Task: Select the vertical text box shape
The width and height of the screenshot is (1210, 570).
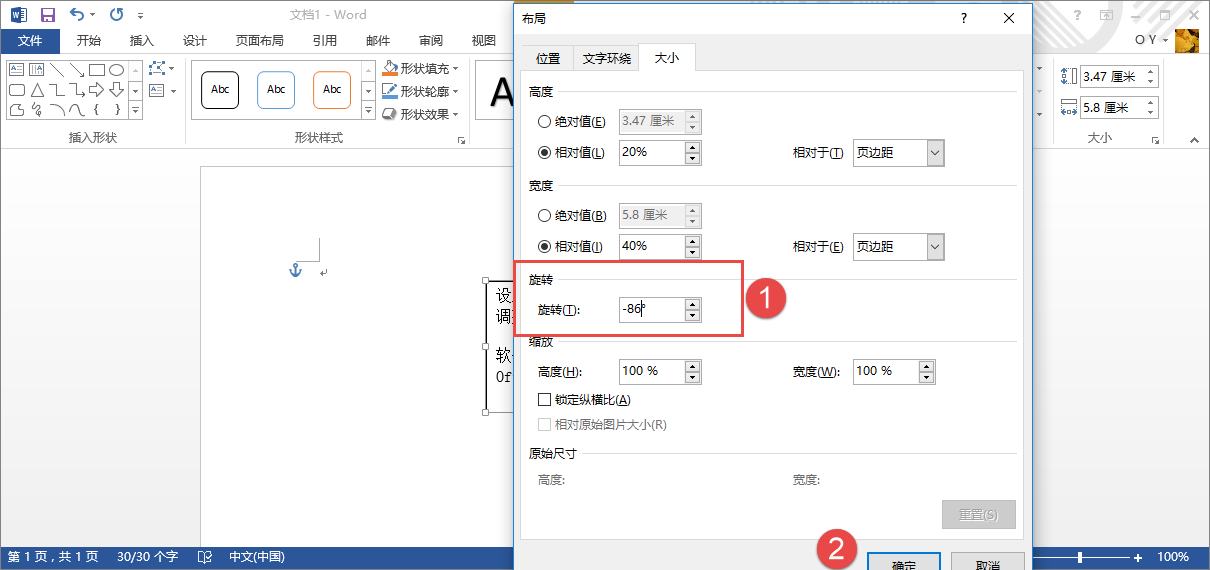Action: coord(37,70)
